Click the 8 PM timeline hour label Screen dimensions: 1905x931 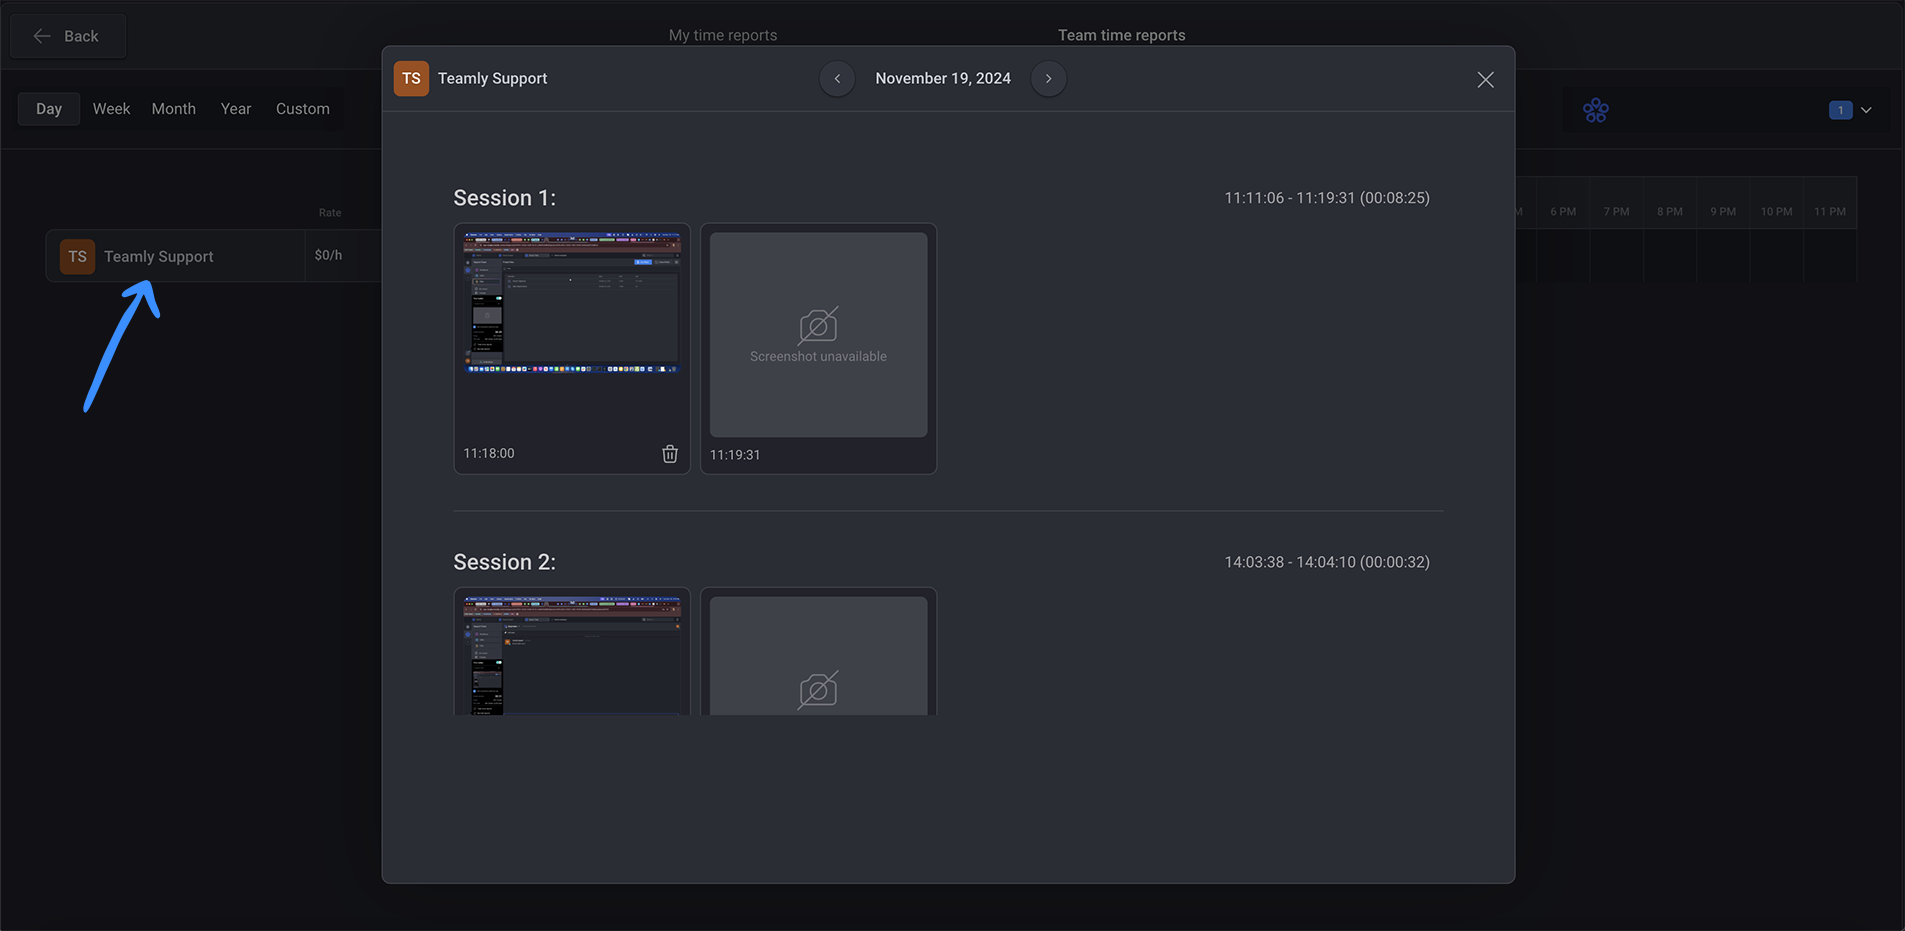pyautogui.click(x=1669, y=211)
